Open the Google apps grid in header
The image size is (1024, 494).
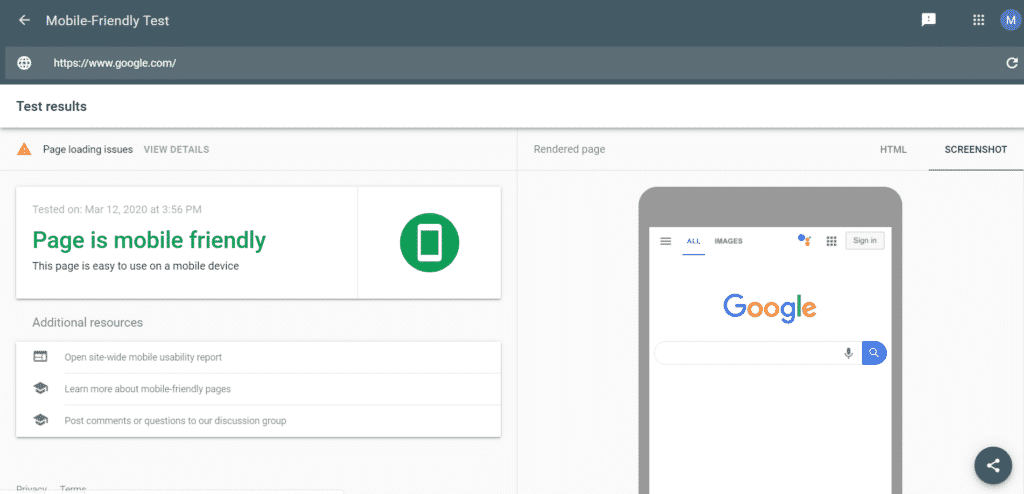[x=978, y=20]
